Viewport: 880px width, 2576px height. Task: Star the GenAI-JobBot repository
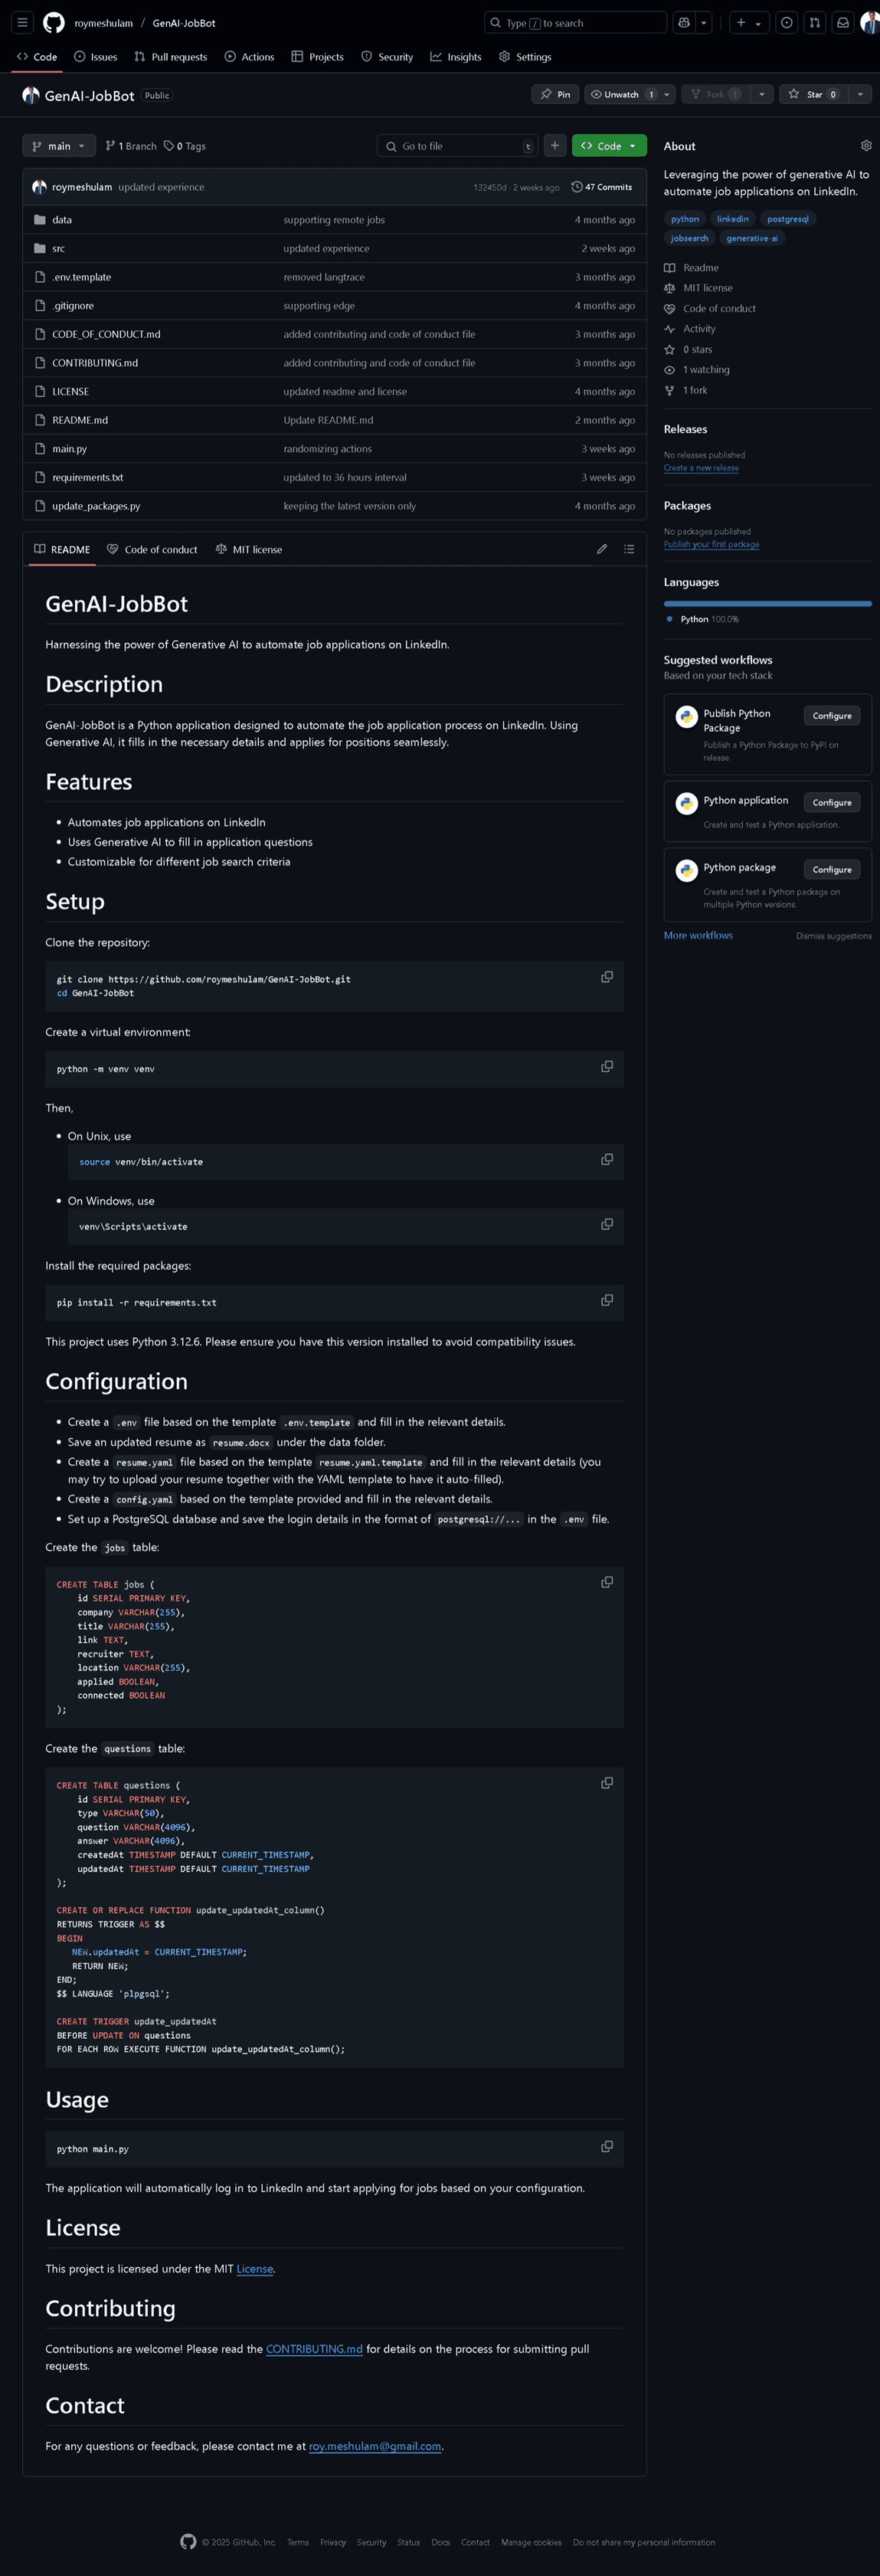813,94
